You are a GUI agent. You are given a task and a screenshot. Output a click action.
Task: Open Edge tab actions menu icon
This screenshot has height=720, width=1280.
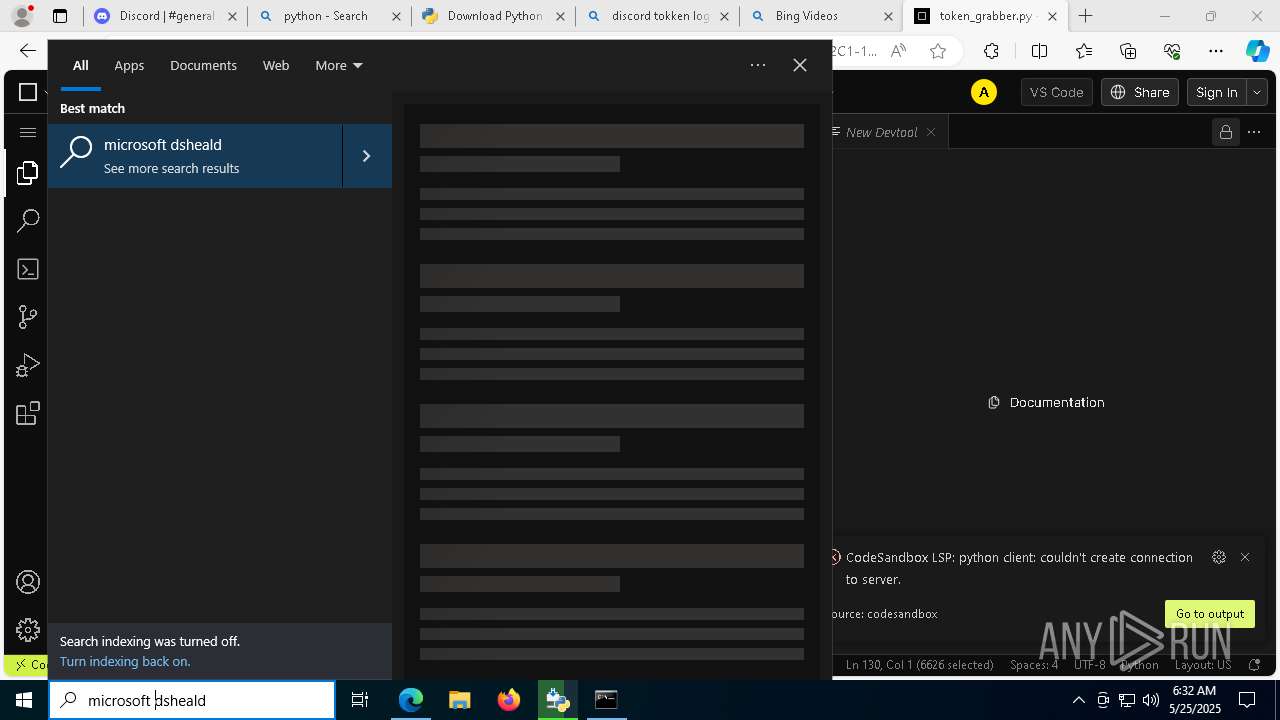click(60, 16)
